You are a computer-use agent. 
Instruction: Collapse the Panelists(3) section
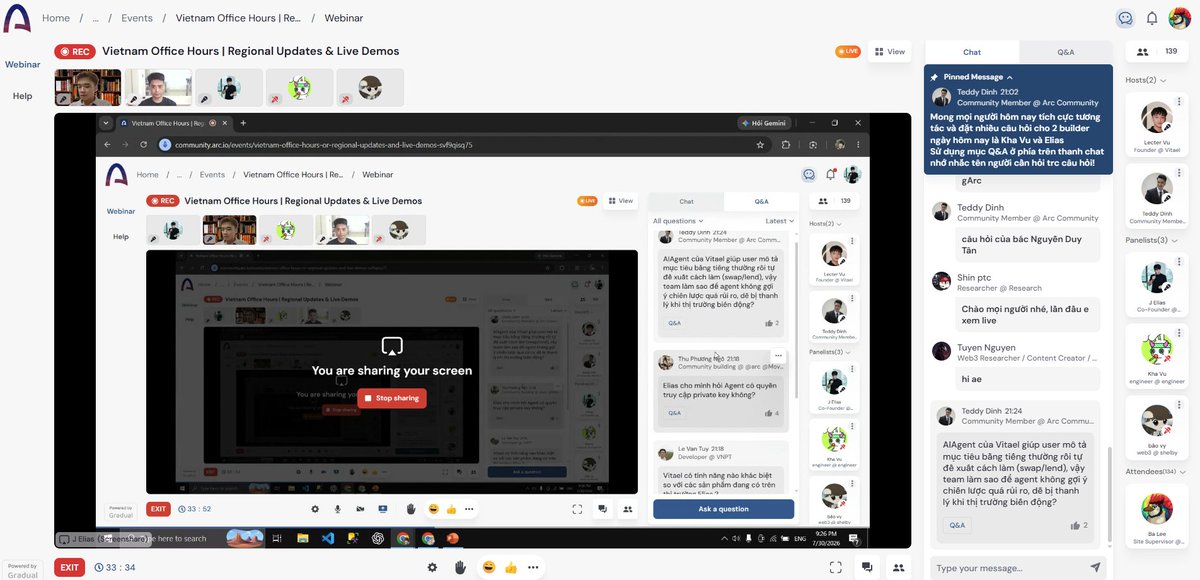point(1174,240)
